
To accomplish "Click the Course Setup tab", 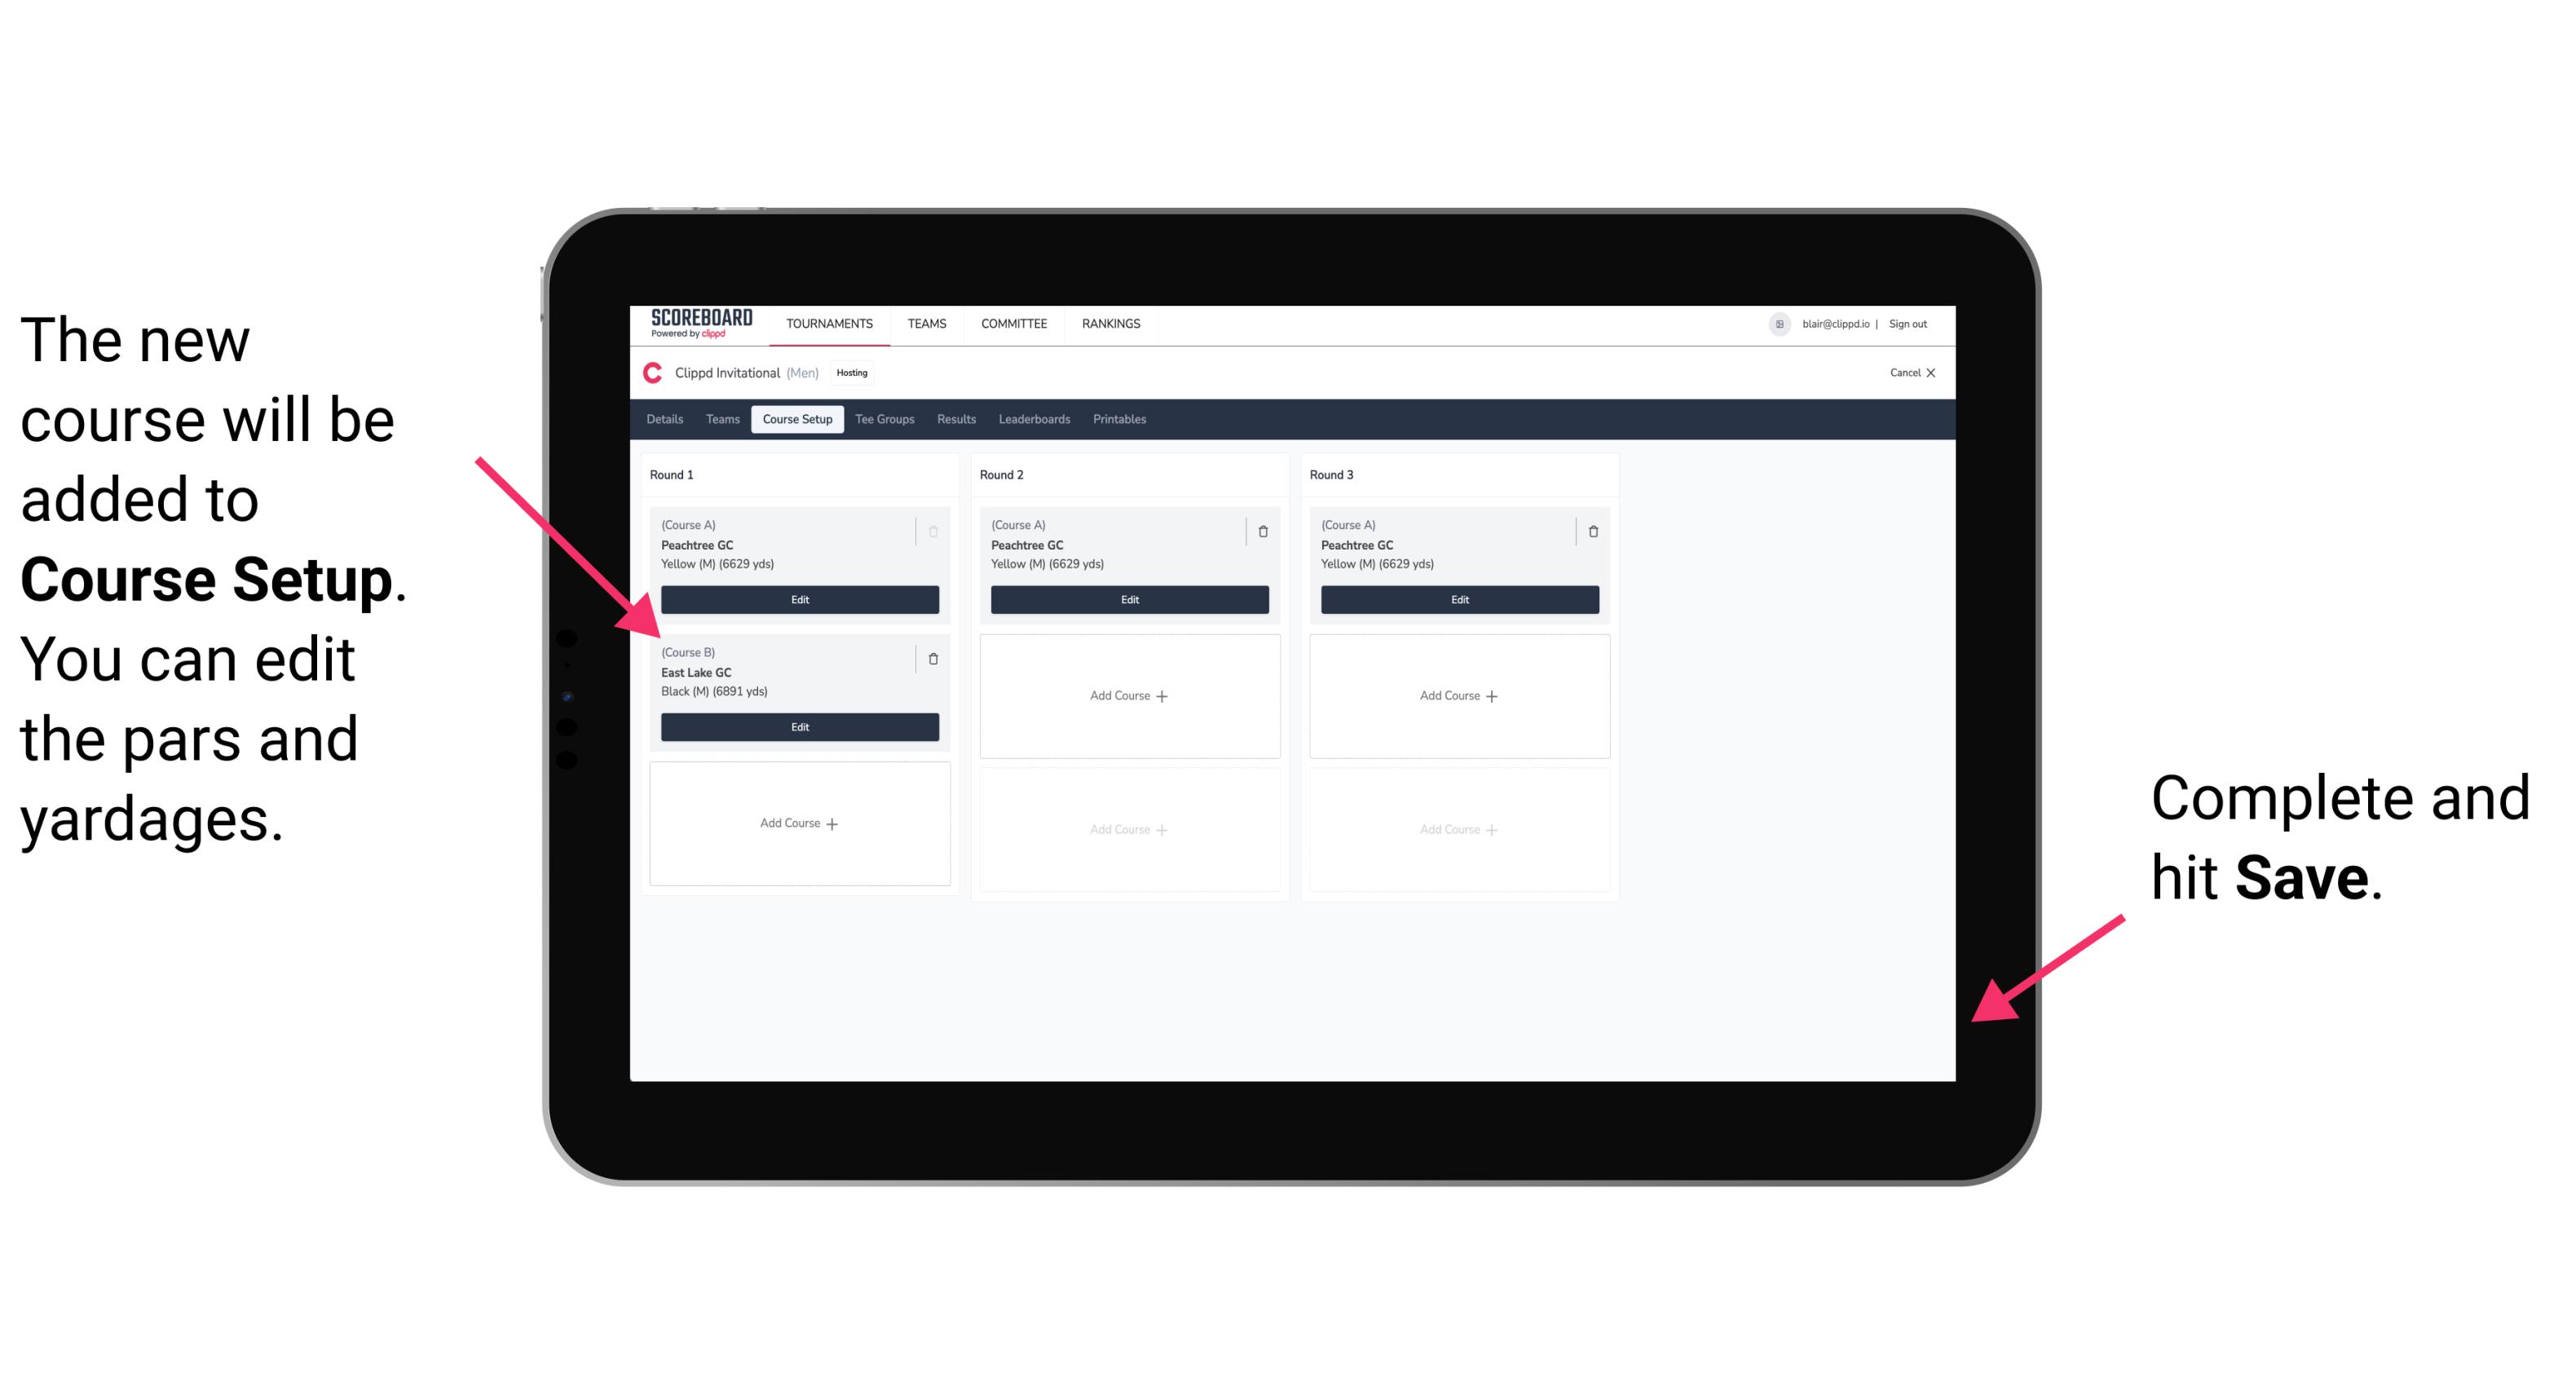I will 800,420.
